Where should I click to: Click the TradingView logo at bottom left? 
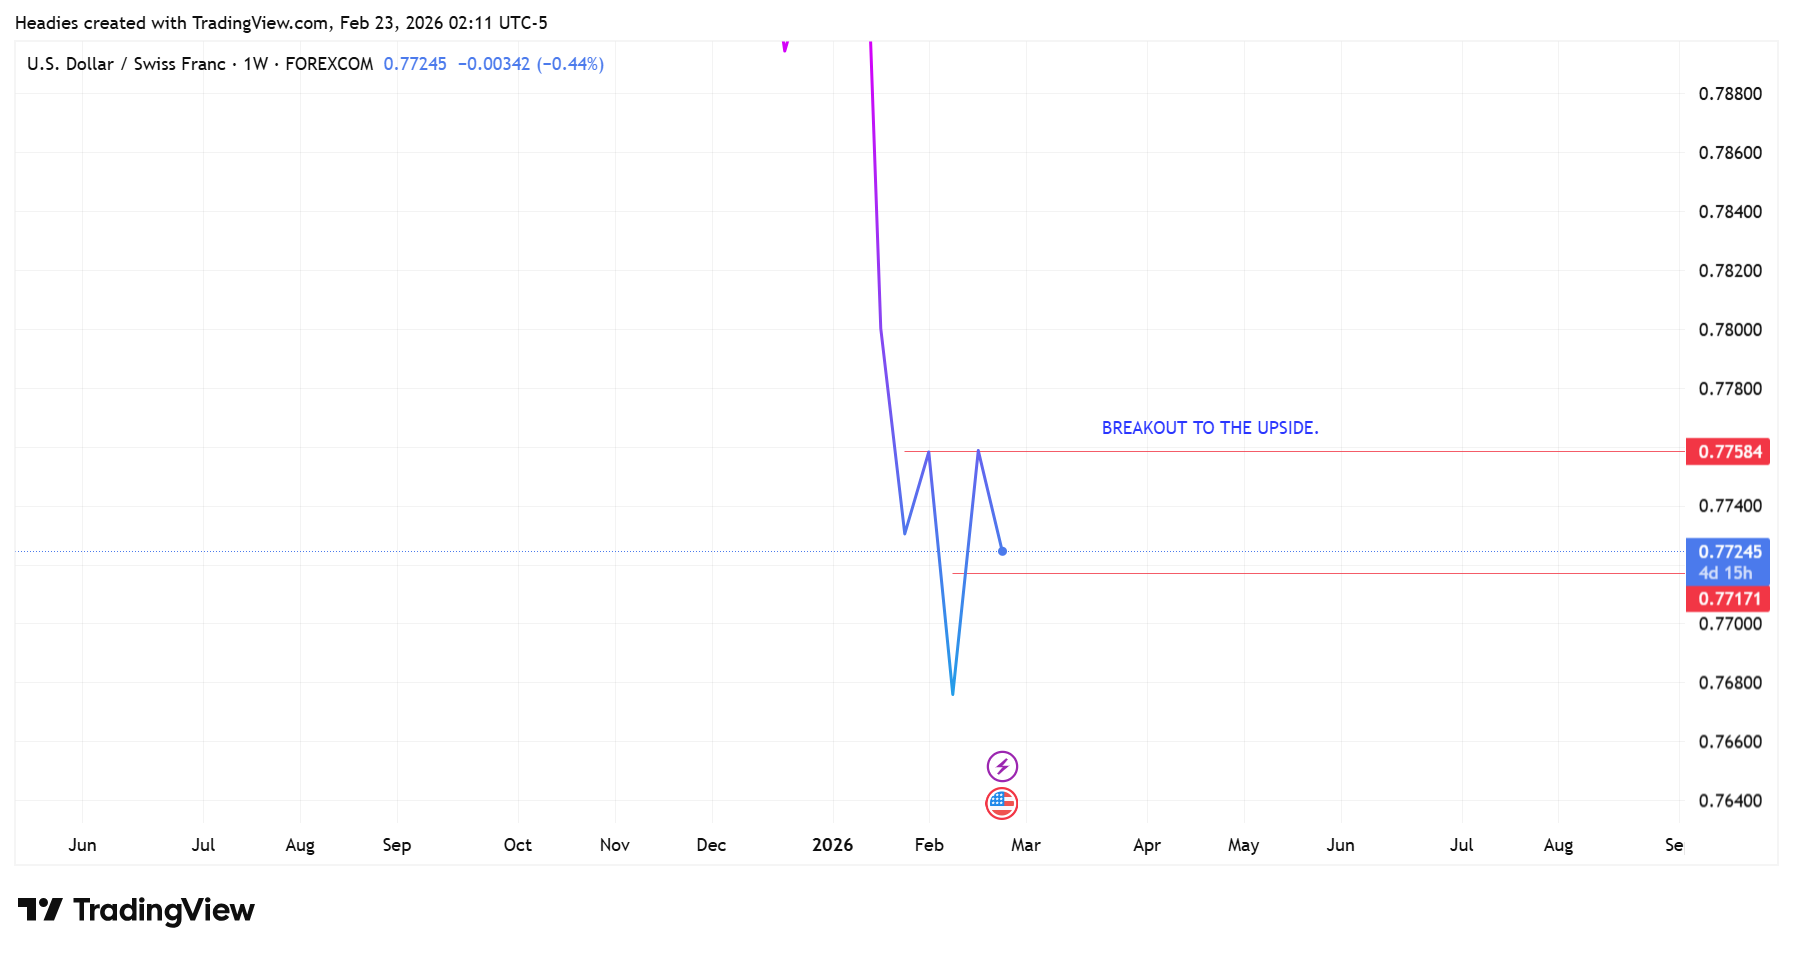tap(137, 910)
